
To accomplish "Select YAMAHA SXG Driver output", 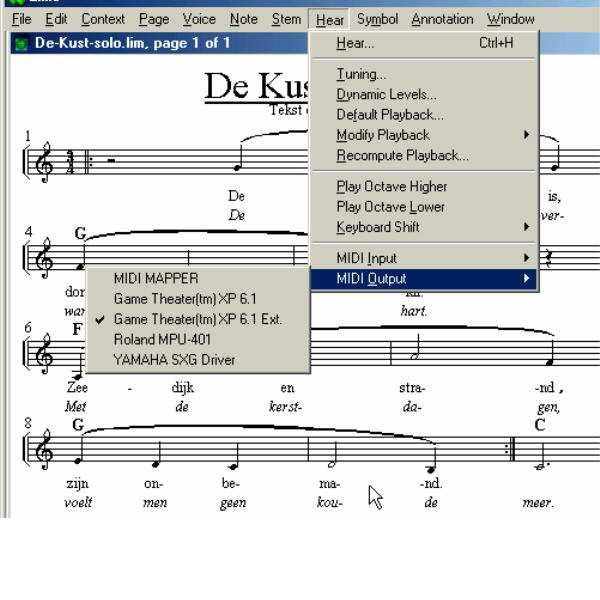I will [198, 360].
